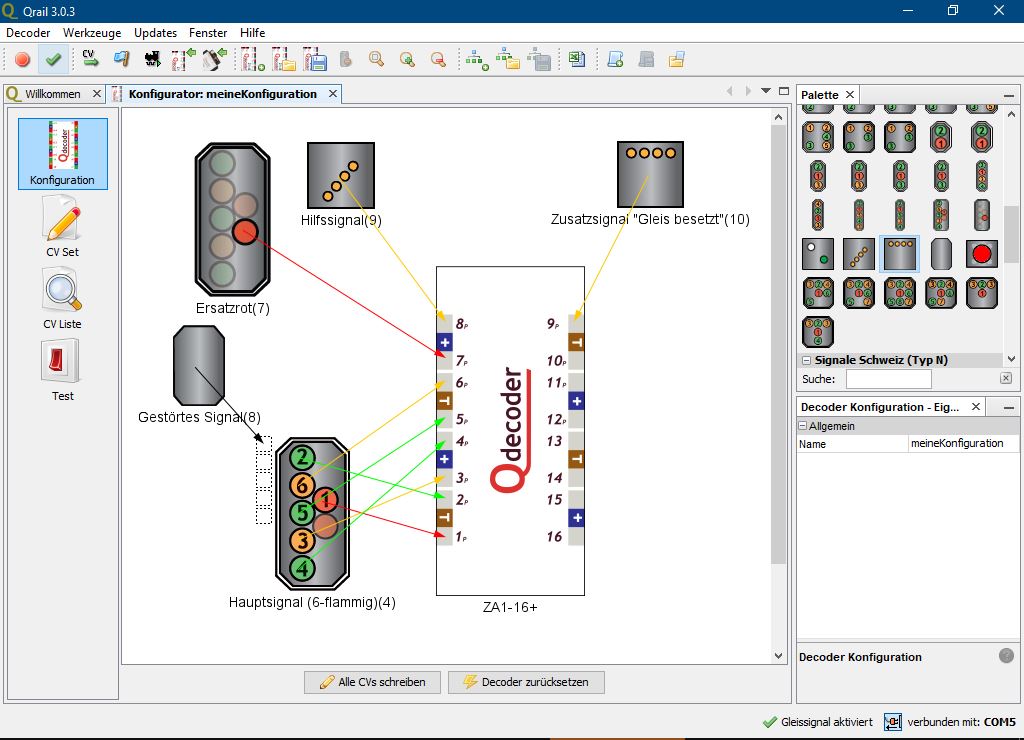Click the blue scroll icon with plus
This screenshot has height=740, width=1024.
click(615, 59)
